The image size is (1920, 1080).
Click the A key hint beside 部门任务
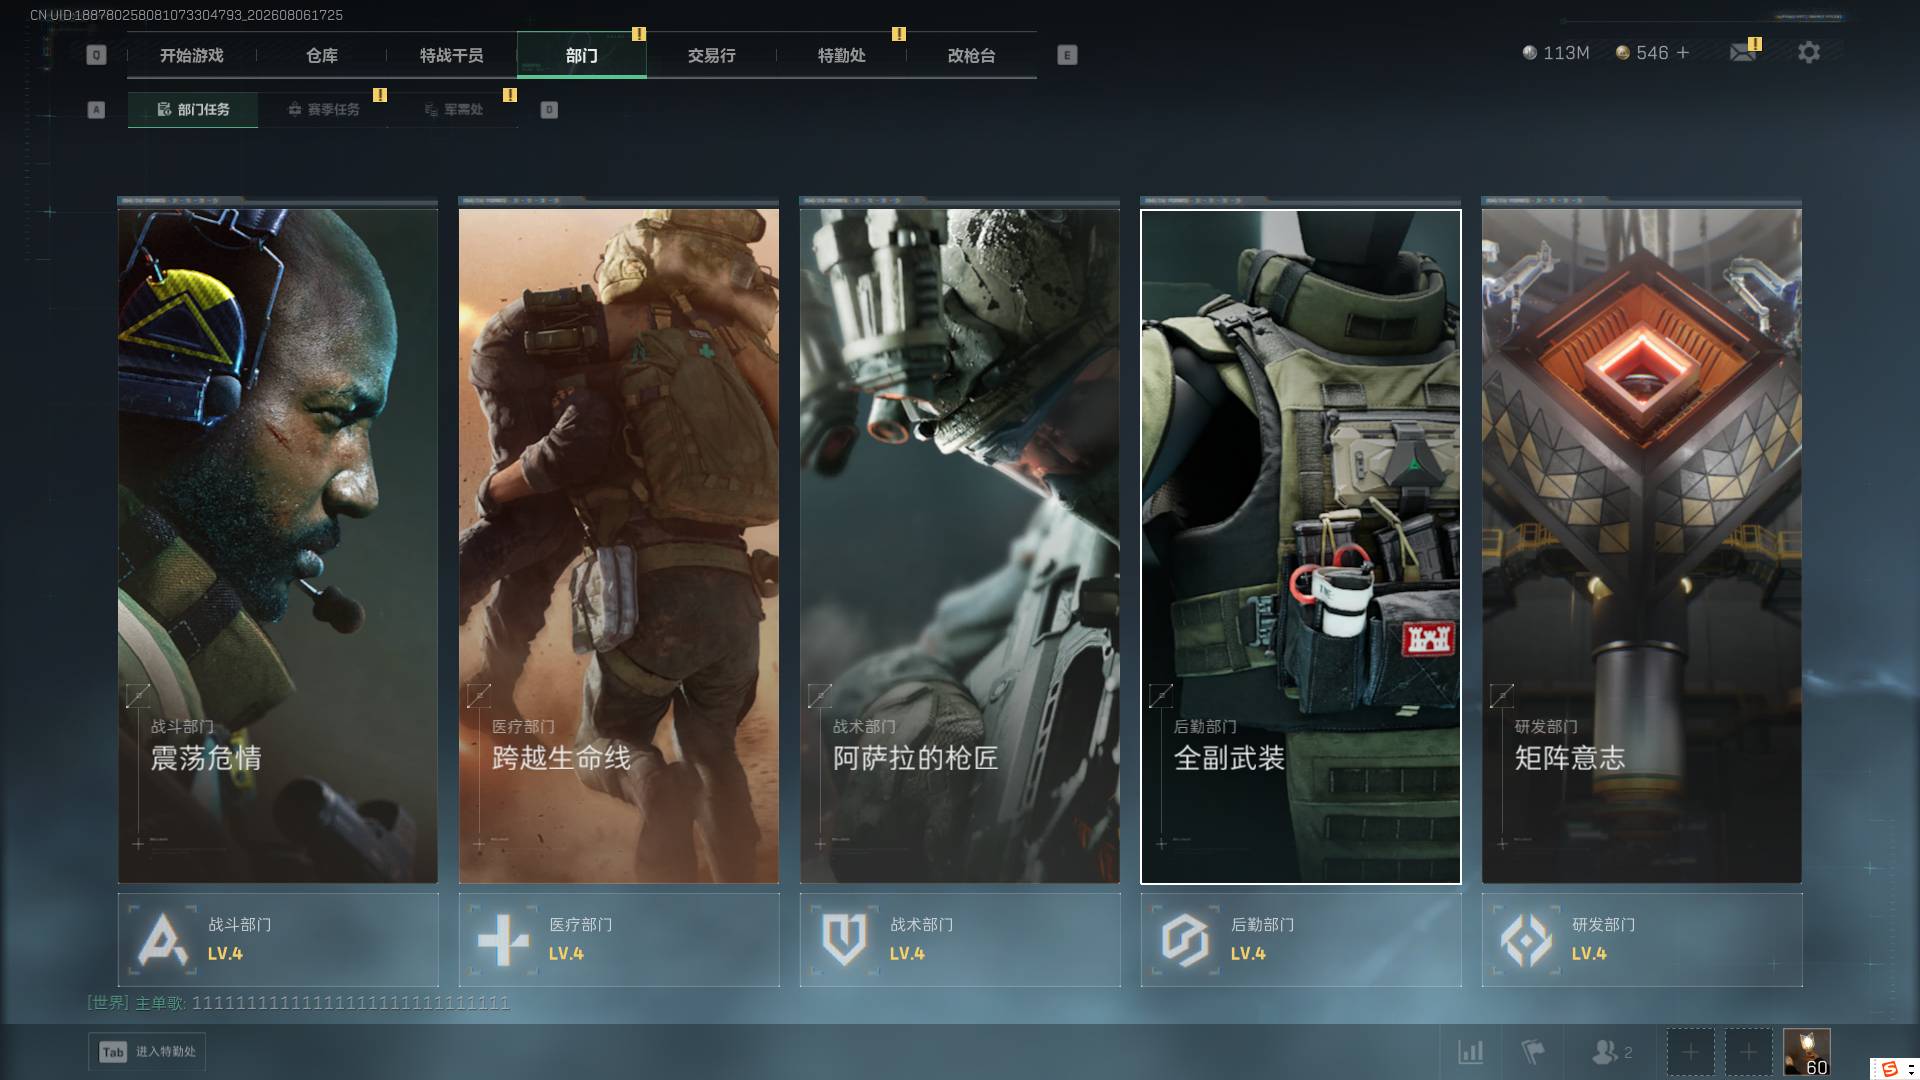pos(96,110)
